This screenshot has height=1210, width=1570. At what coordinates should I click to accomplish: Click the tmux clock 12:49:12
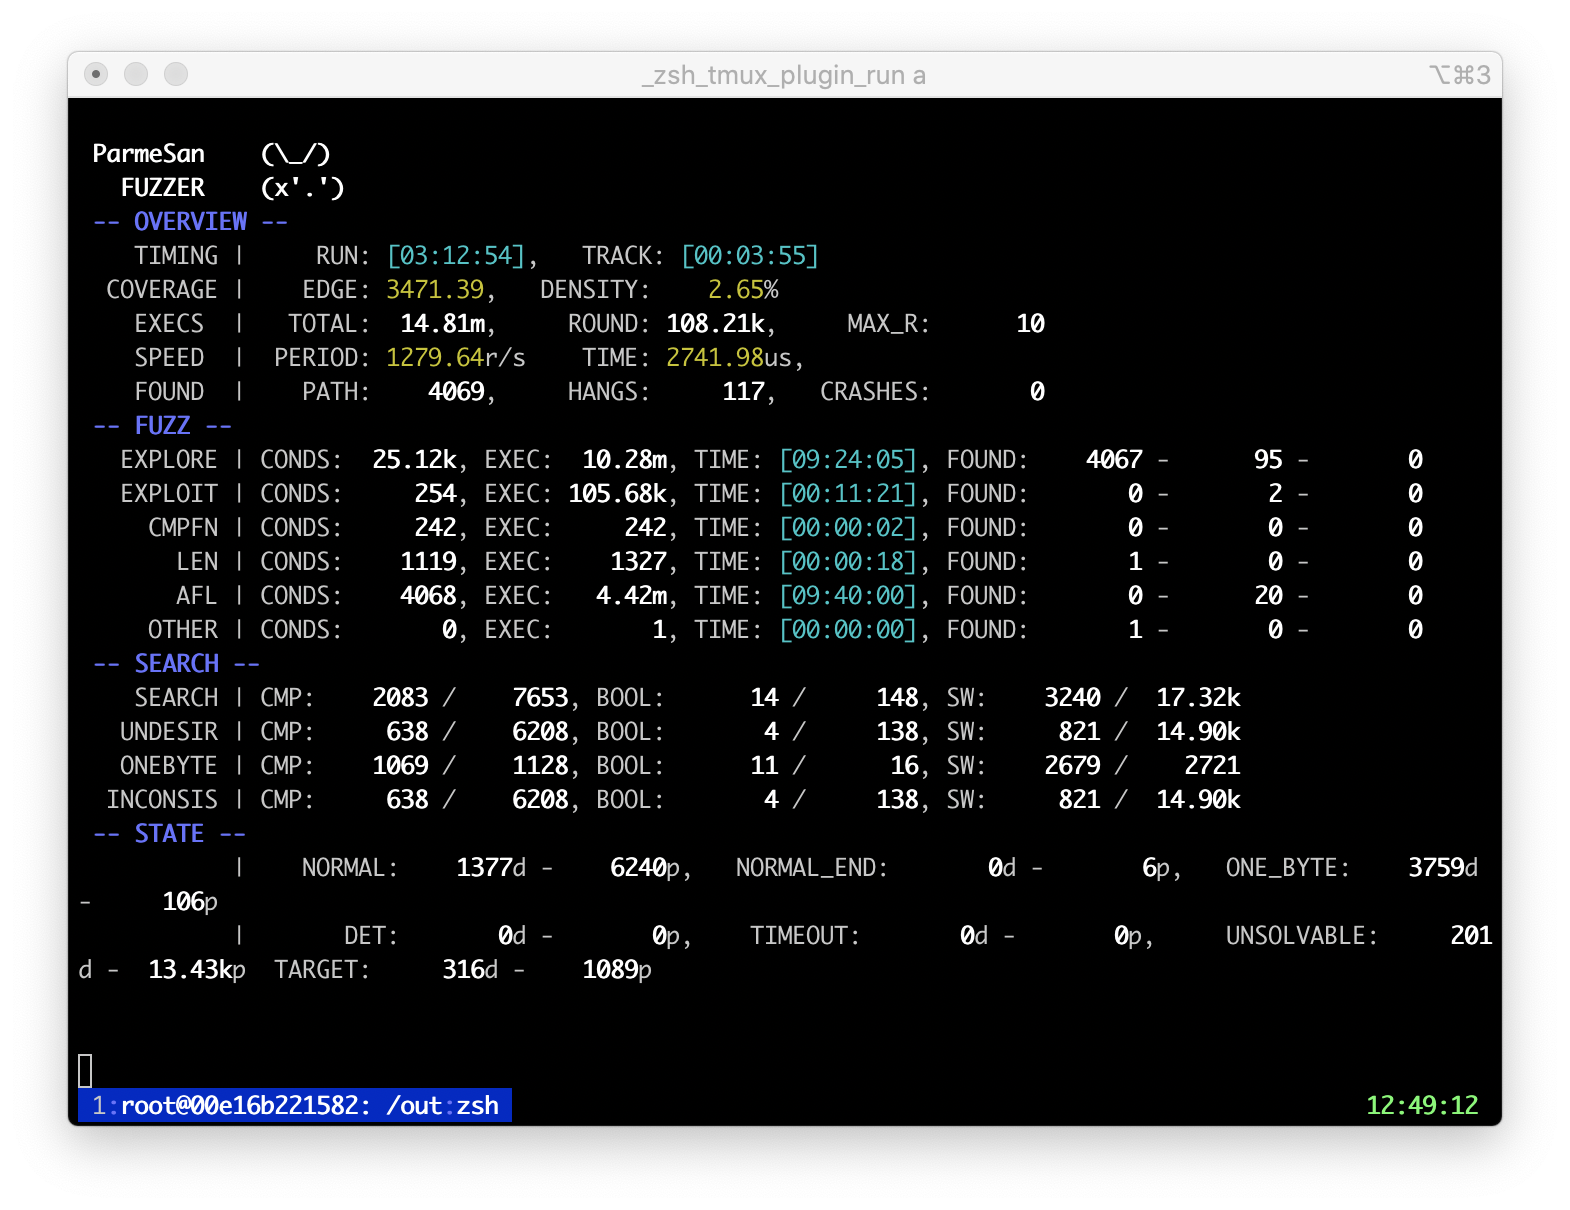[1422, 1105]
